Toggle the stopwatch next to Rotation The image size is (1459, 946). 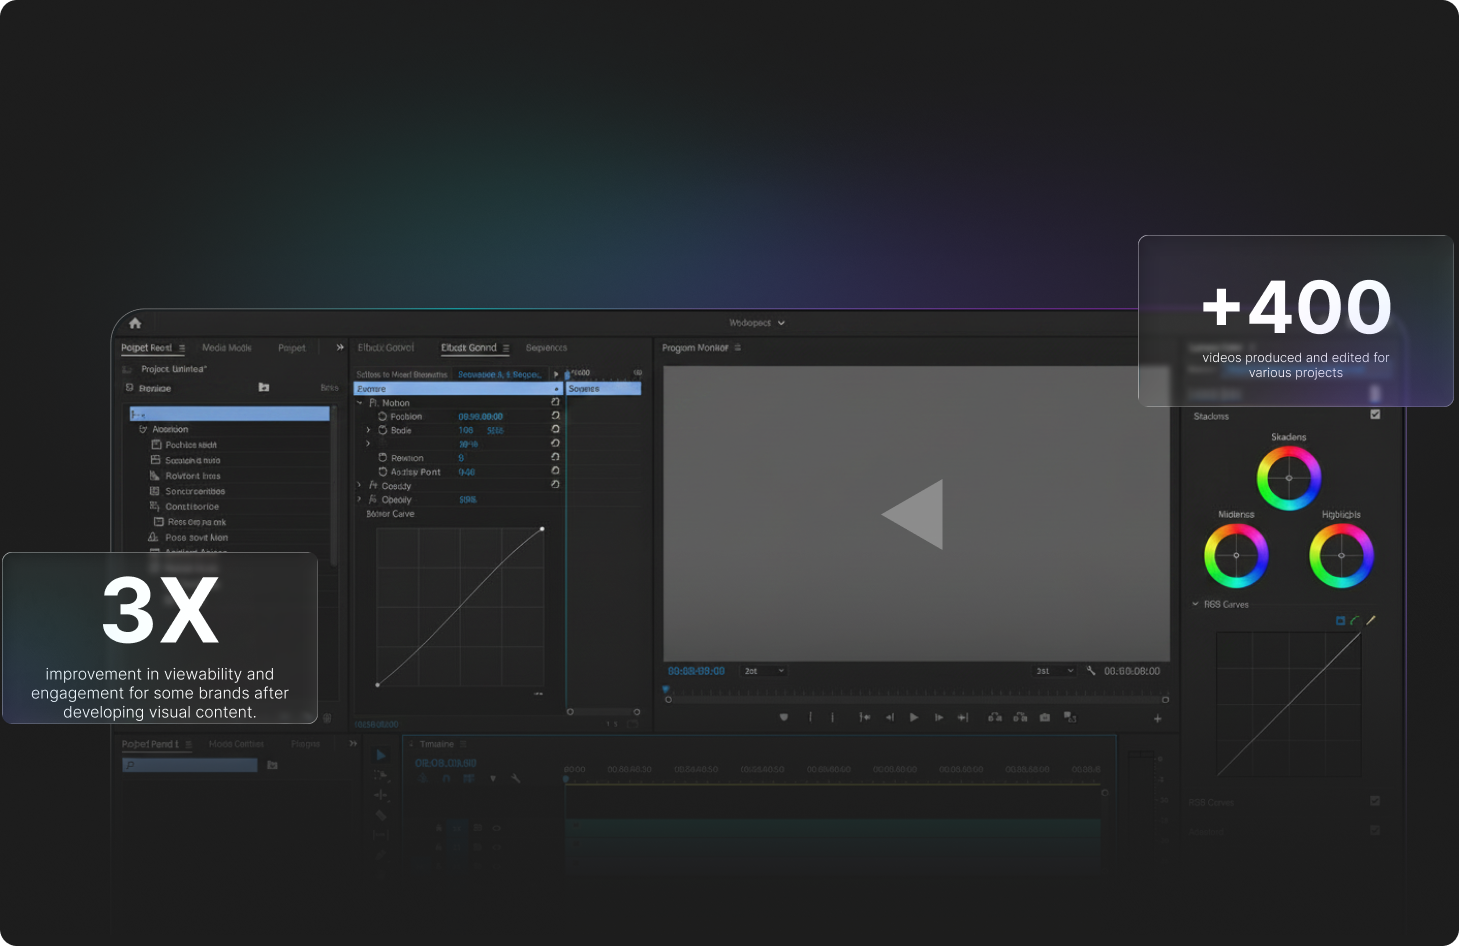pyautogui.click(x=382, y=458)
